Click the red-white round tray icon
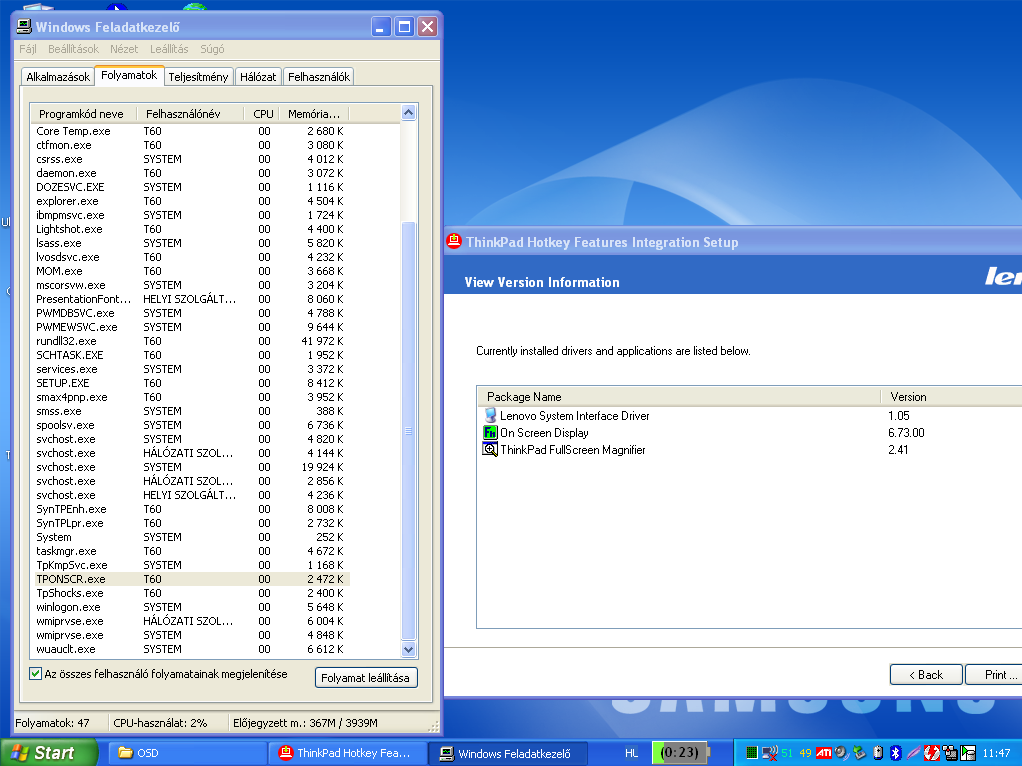 tap(932, 753)
